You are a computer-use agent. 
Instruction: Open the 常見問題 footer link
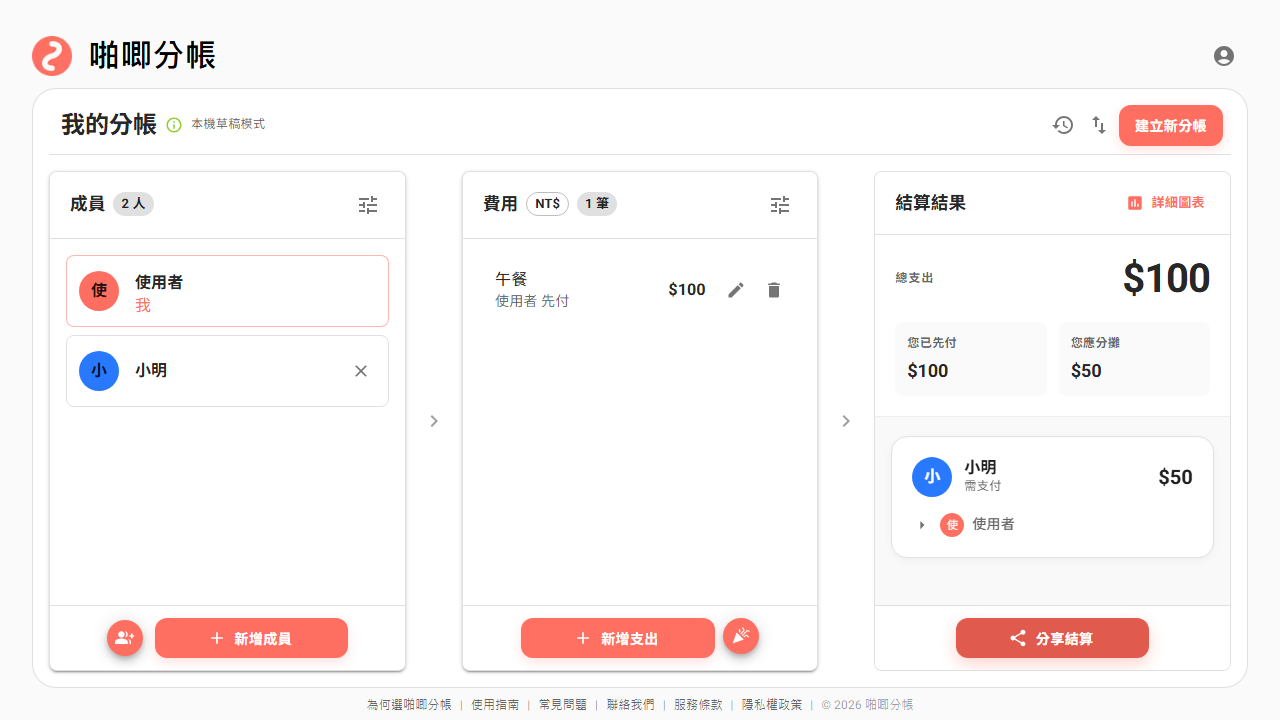click(563, 705)
